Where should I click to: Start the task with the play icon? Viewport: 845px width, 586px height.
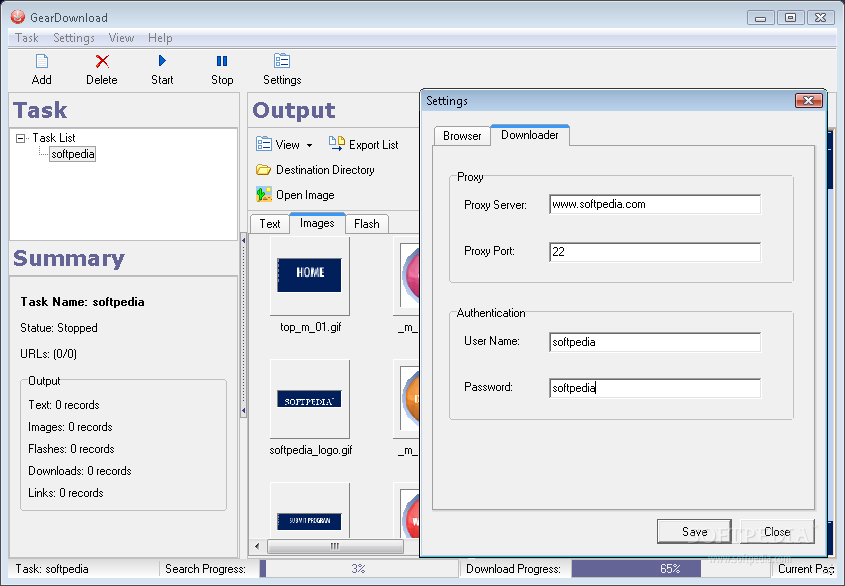tap(162, 61)
